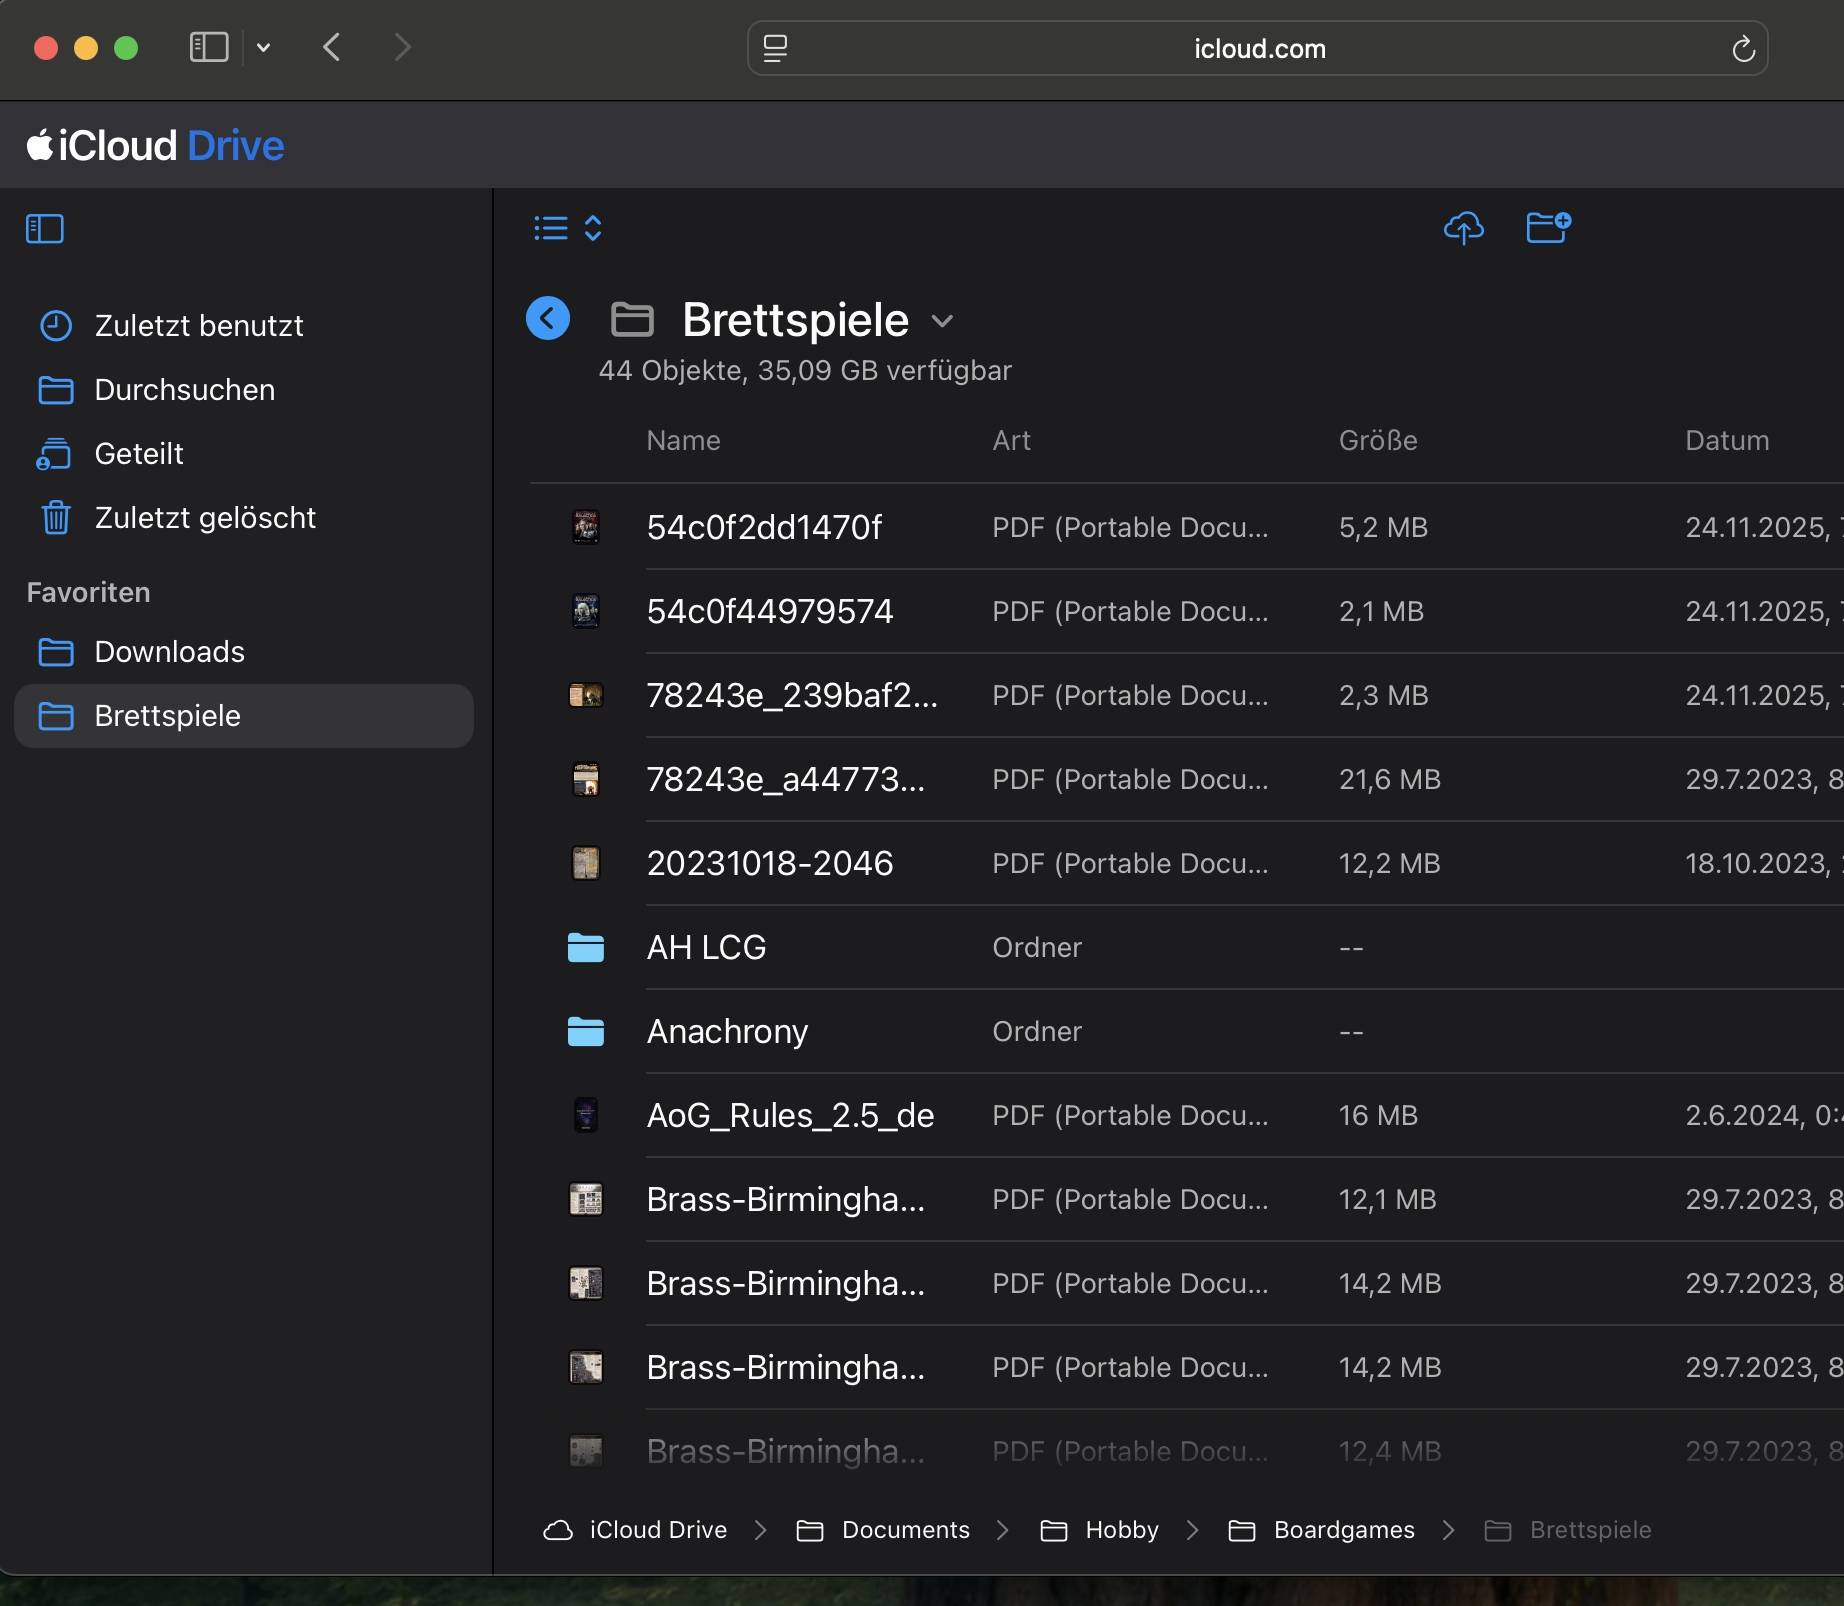Click the upload to iCloud icon
Image resolution: width=1844 pixels, height=1606 pixels.
pyautogui.click(x=1463, y=228)
